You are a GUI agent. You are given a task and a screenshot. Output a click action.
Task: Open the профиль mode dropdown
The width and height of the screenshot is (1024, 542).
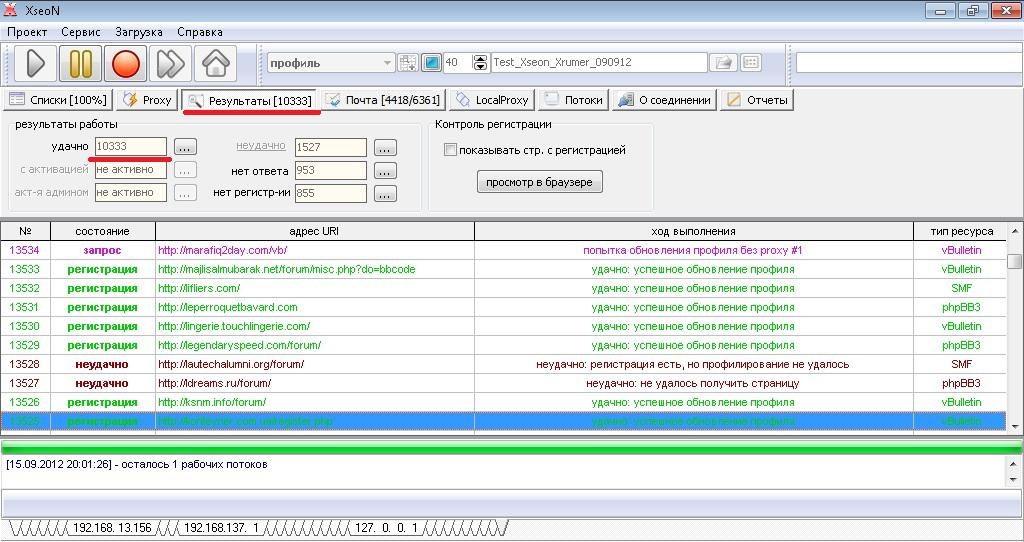(330, 63)
